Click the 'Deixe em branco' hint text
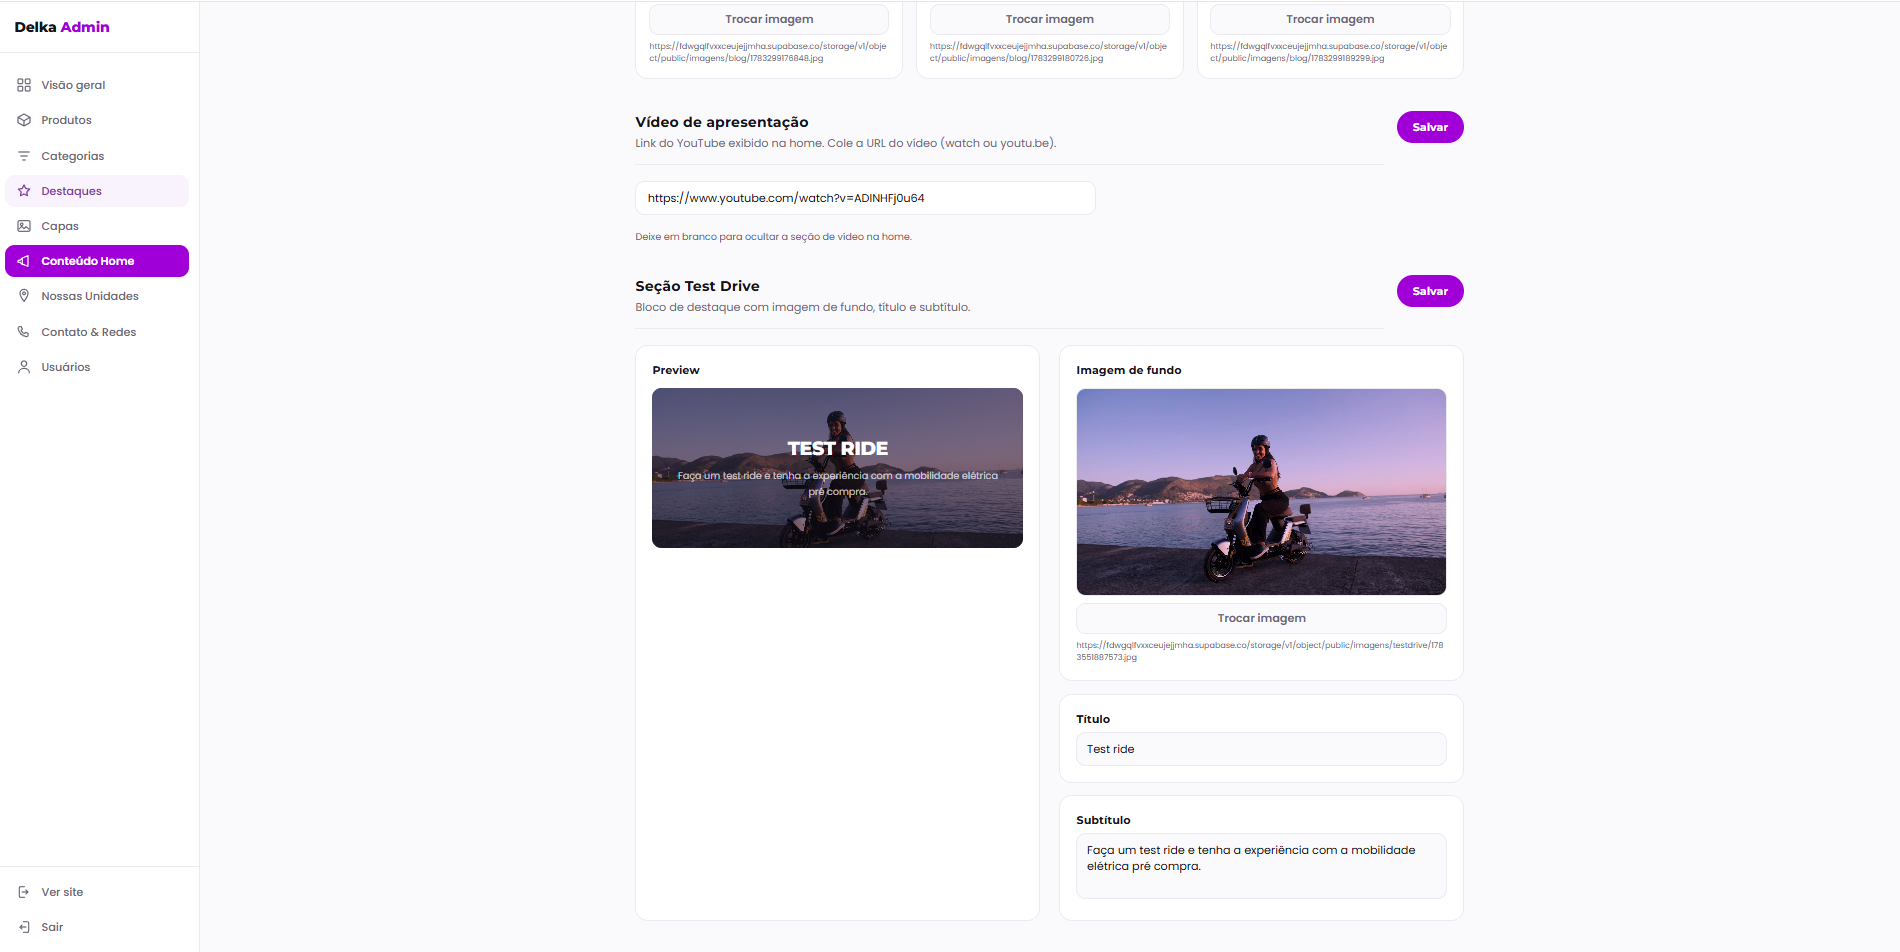The width and height of the screenshot is (1900, 952). point(773,237)
